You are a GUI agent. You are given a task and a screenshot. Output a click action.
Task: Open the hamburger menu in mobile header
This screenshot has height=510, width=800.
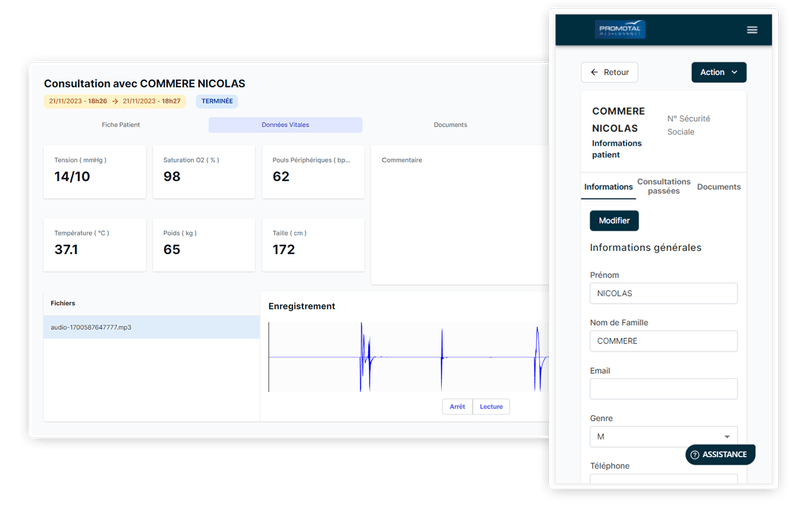[x=752, y=30]
